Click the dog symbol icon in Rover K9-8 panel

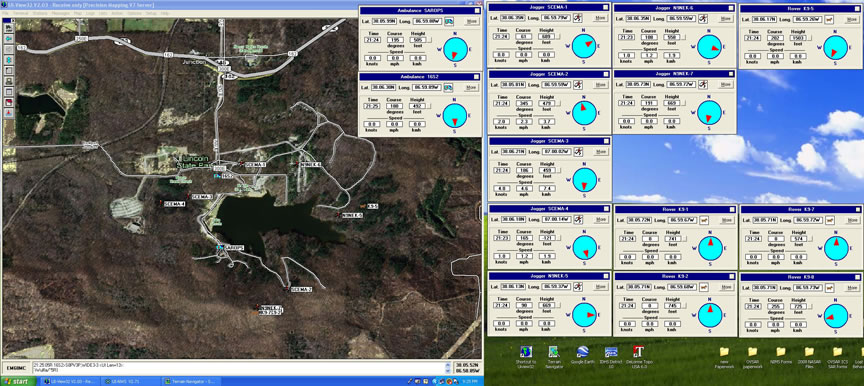830,287
